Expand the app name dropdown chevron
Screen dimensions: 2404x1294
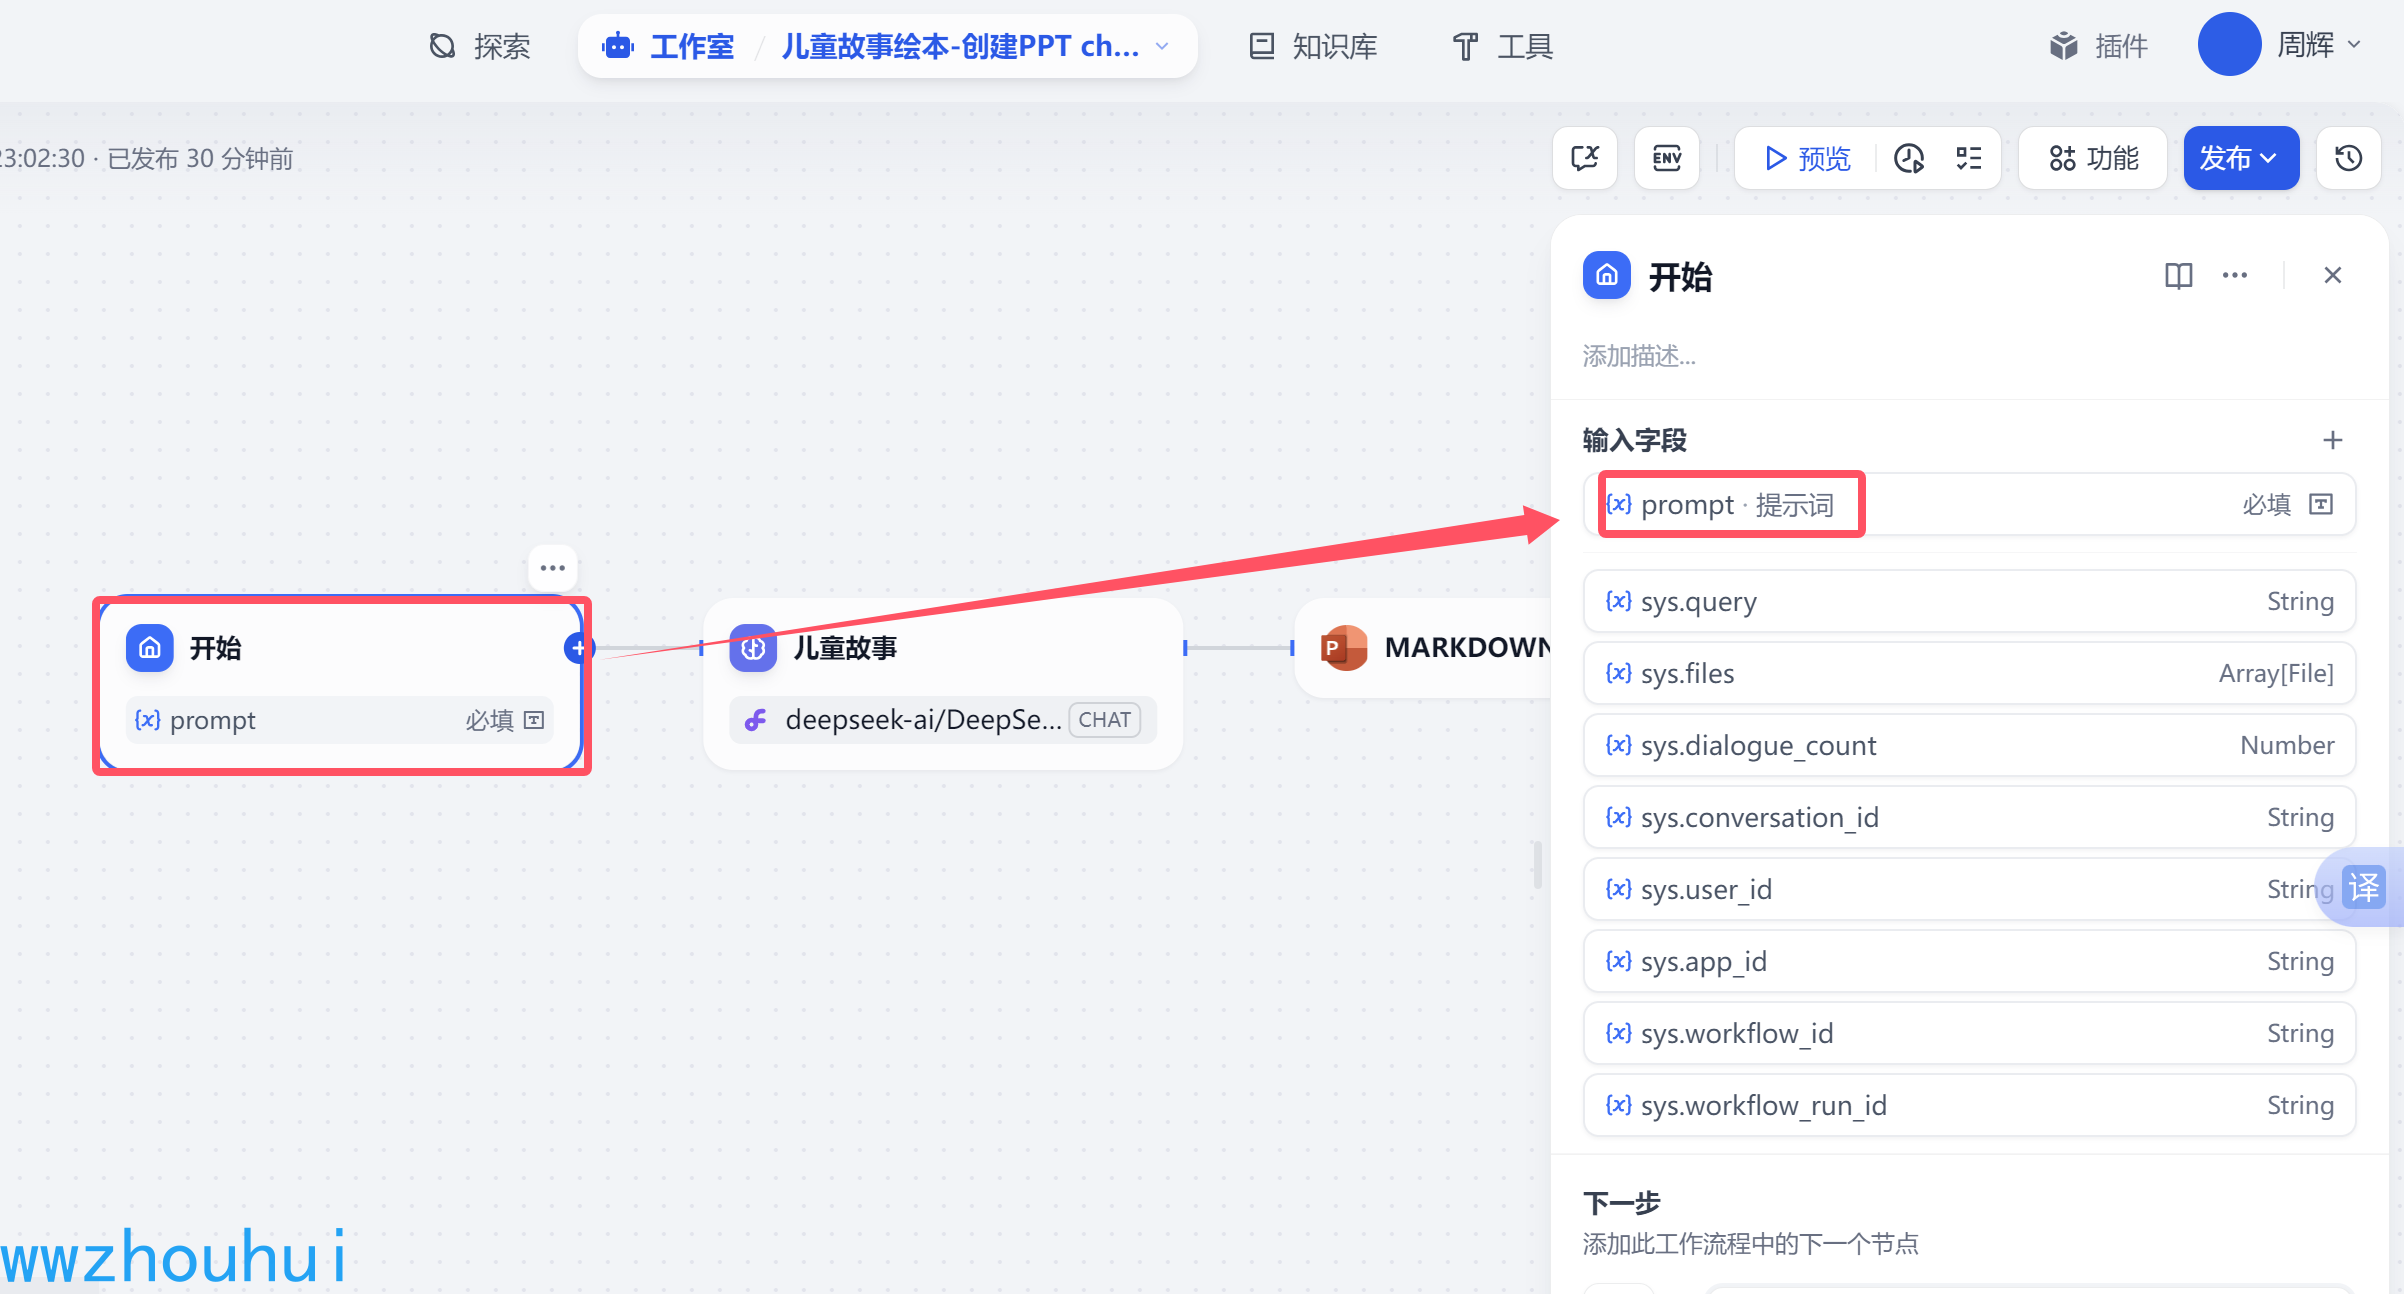tap(1162, 46)
